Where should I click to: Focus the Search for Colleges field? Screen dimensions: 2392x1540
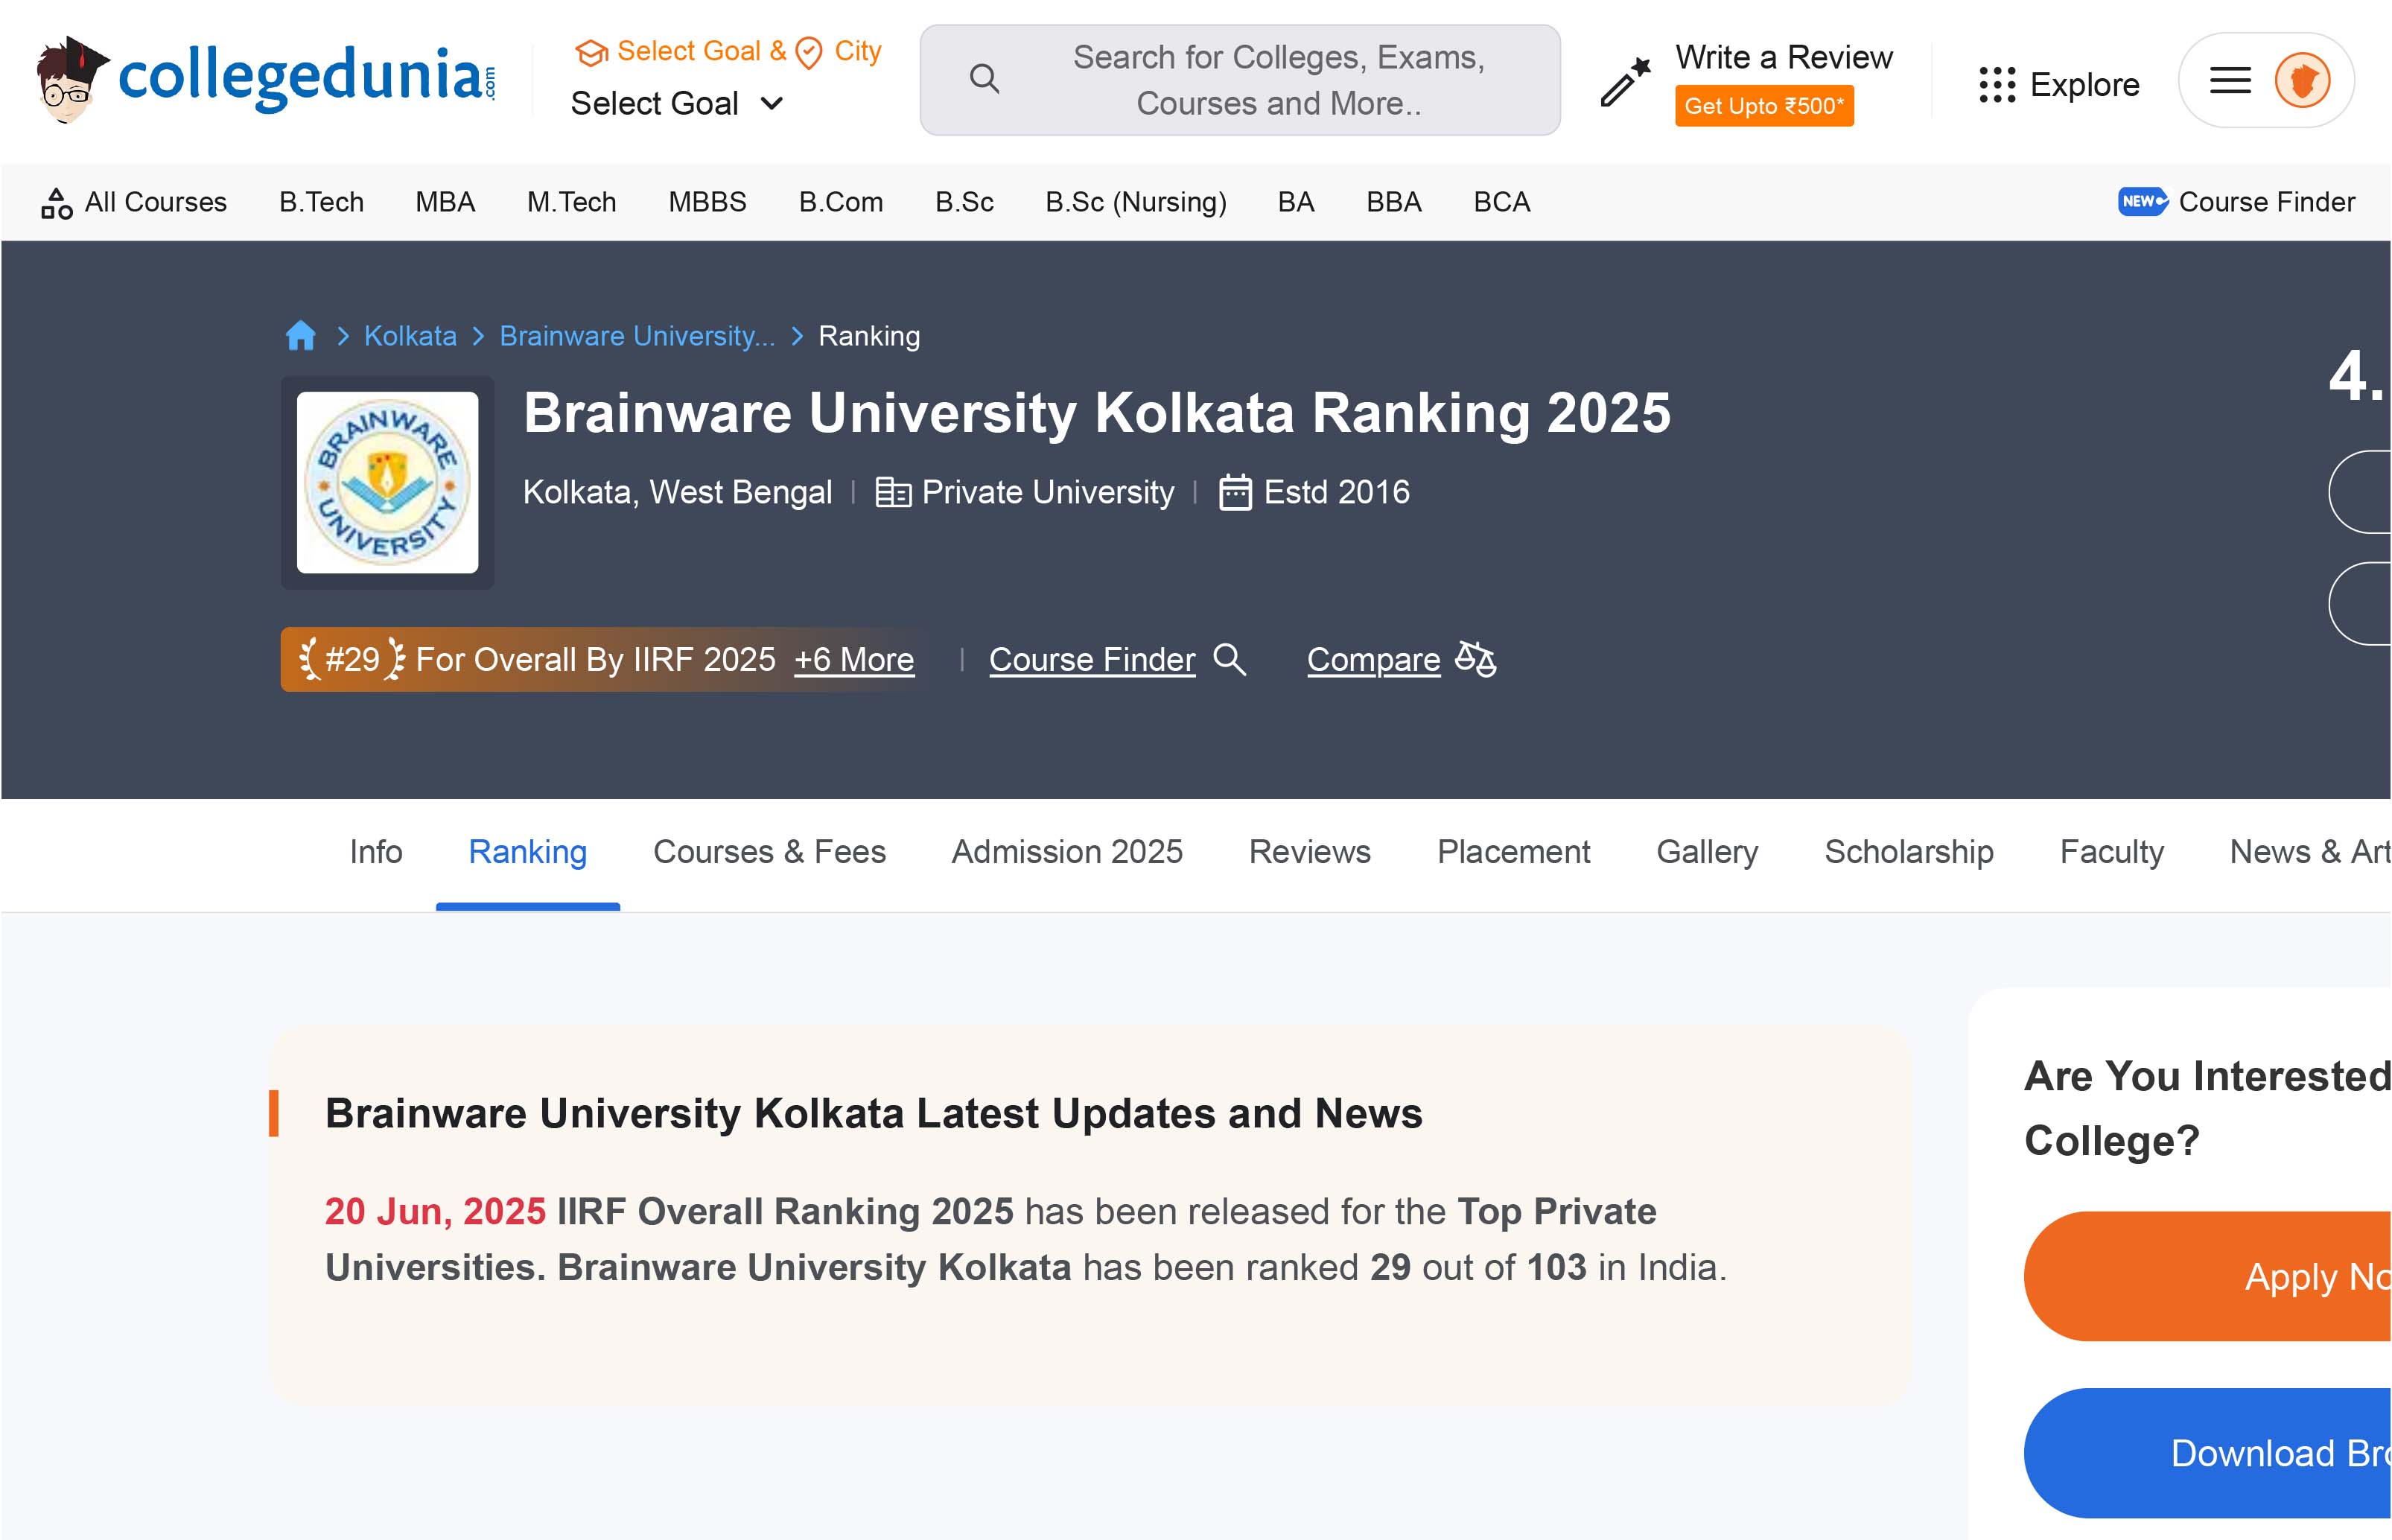tap(1240, 80)
